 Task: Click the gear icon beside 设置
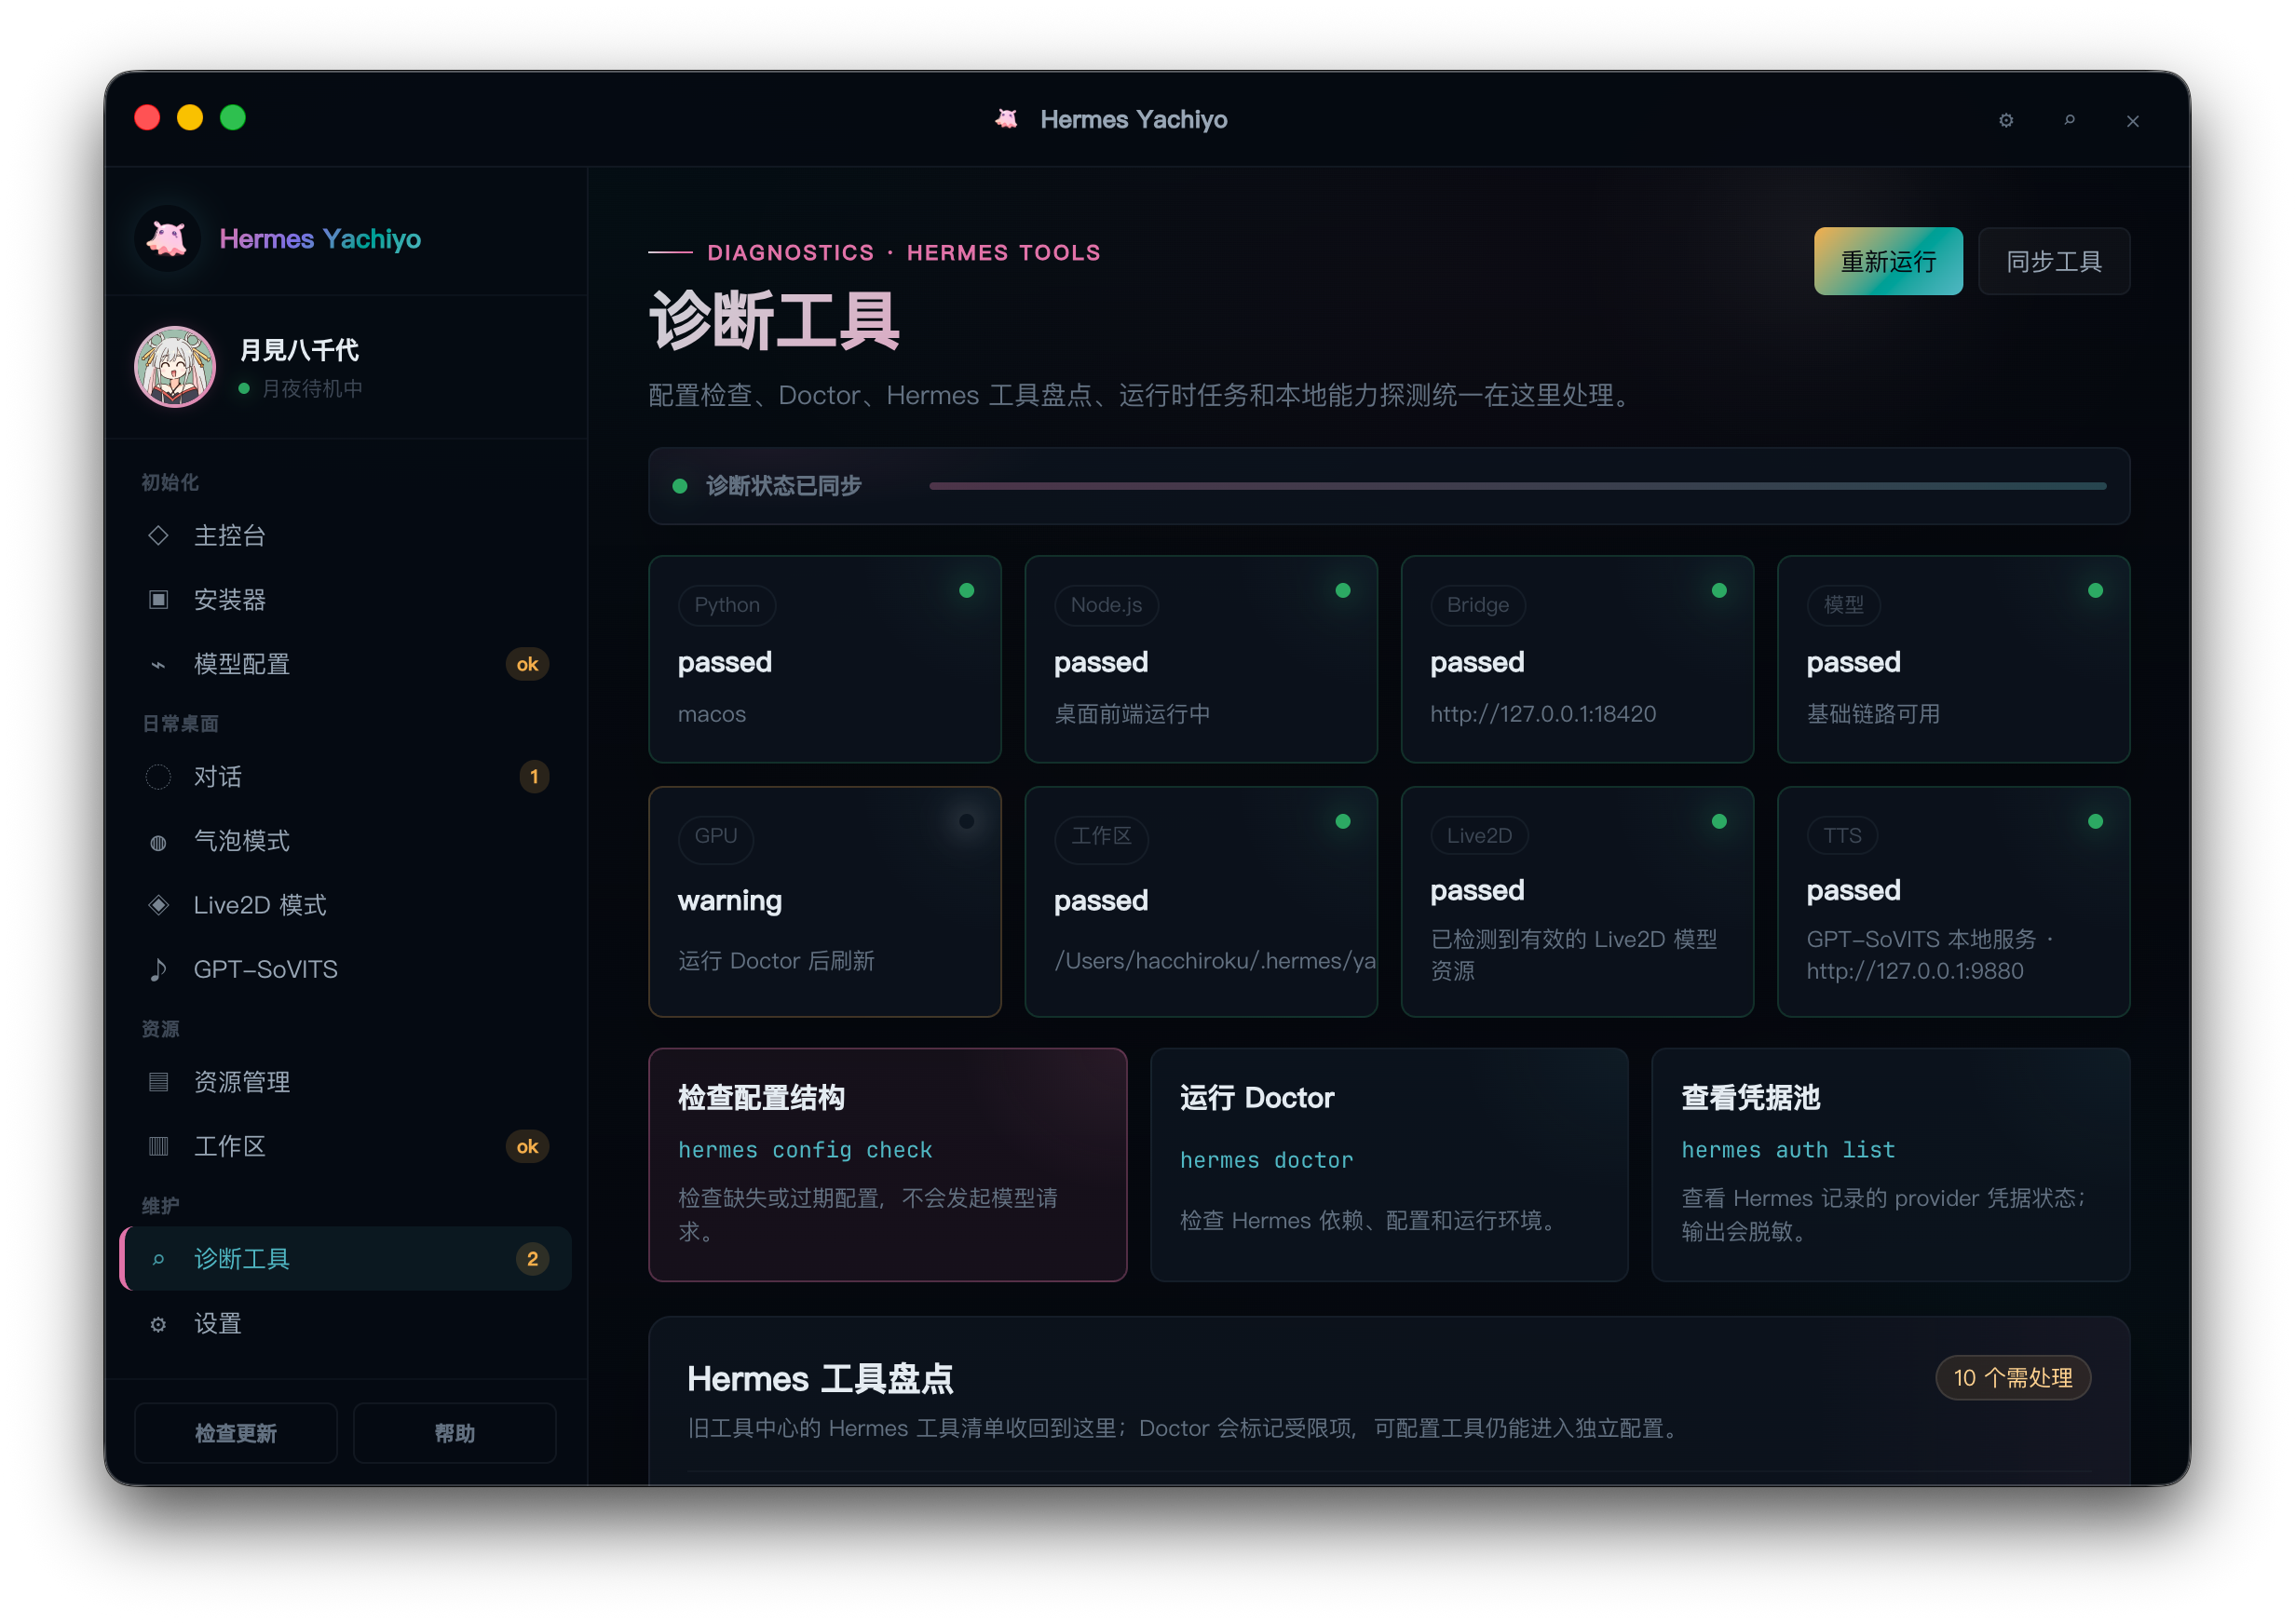coord(158,1324)
